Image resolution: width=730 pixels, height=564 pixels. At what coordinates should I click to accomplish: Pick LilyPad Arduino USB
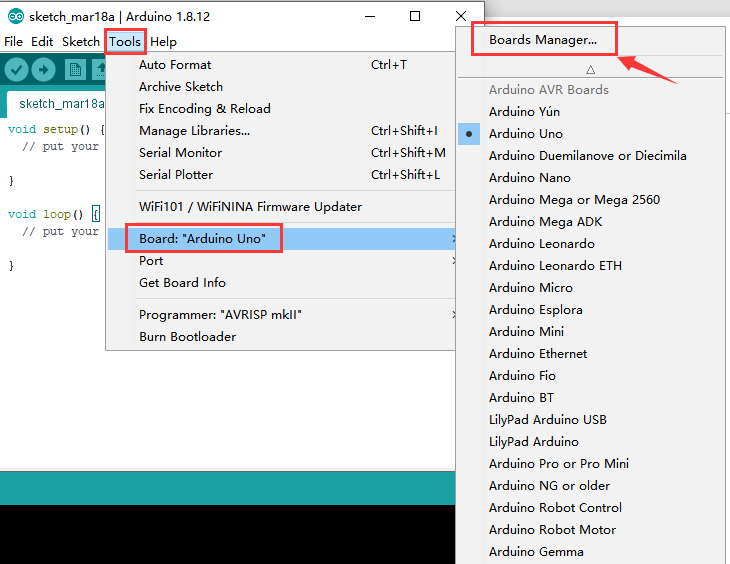pyautogui.click(x=590, y=420)
